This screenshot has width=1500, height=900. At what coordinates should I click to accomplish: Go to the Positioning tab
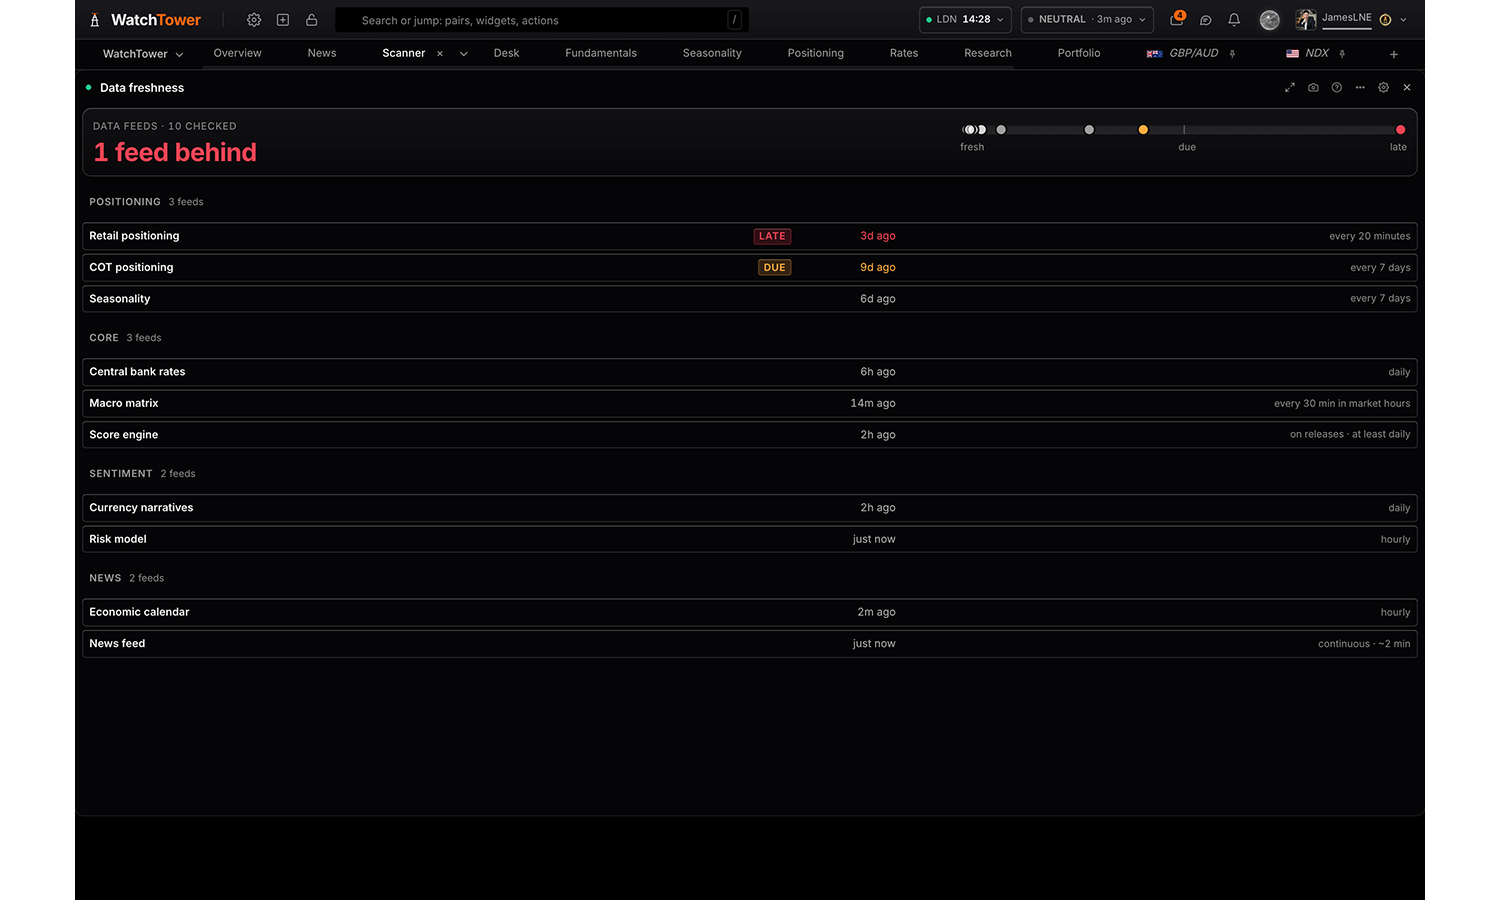click(816, 53)
